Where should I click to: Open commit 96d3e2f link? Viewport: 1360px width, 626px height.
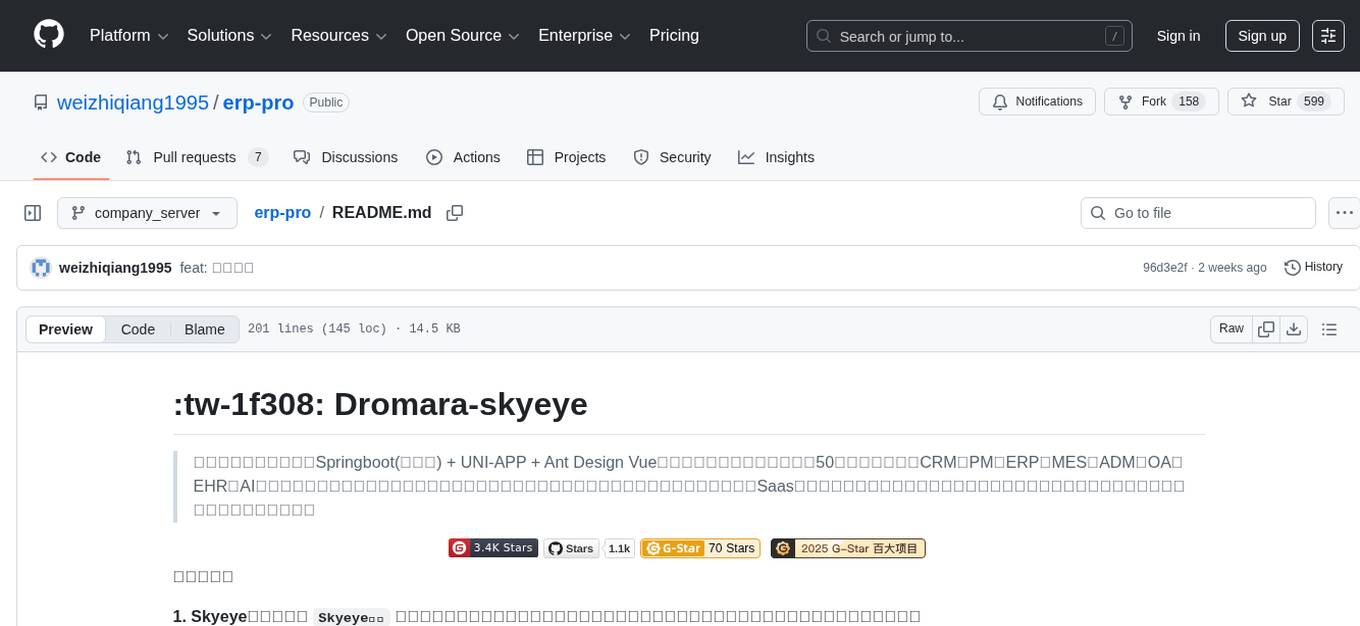click(1164, 268)
